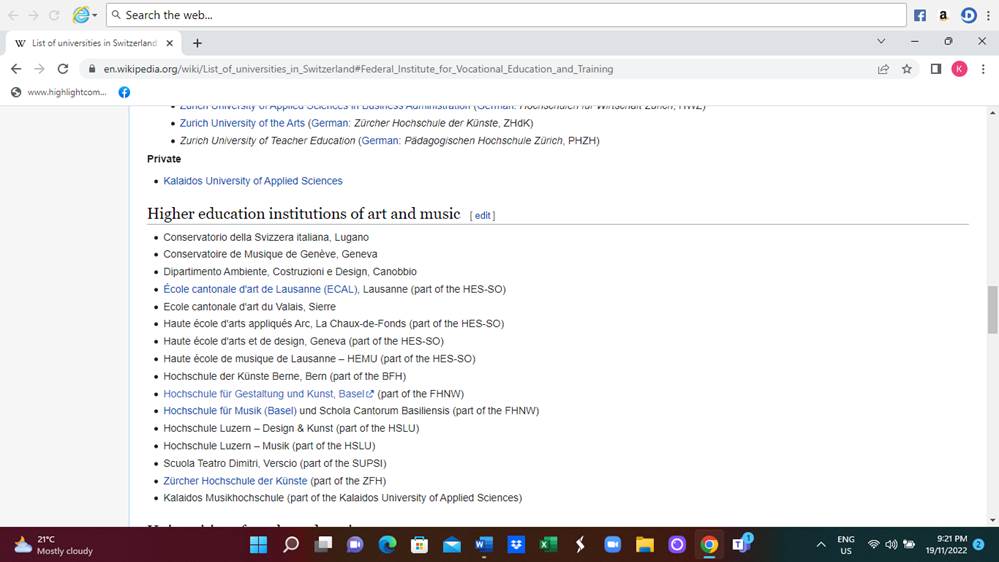
Task: Open Kalaidos University of Applied Sciences link
Action: pyautogui.click(x=253, y=181)
